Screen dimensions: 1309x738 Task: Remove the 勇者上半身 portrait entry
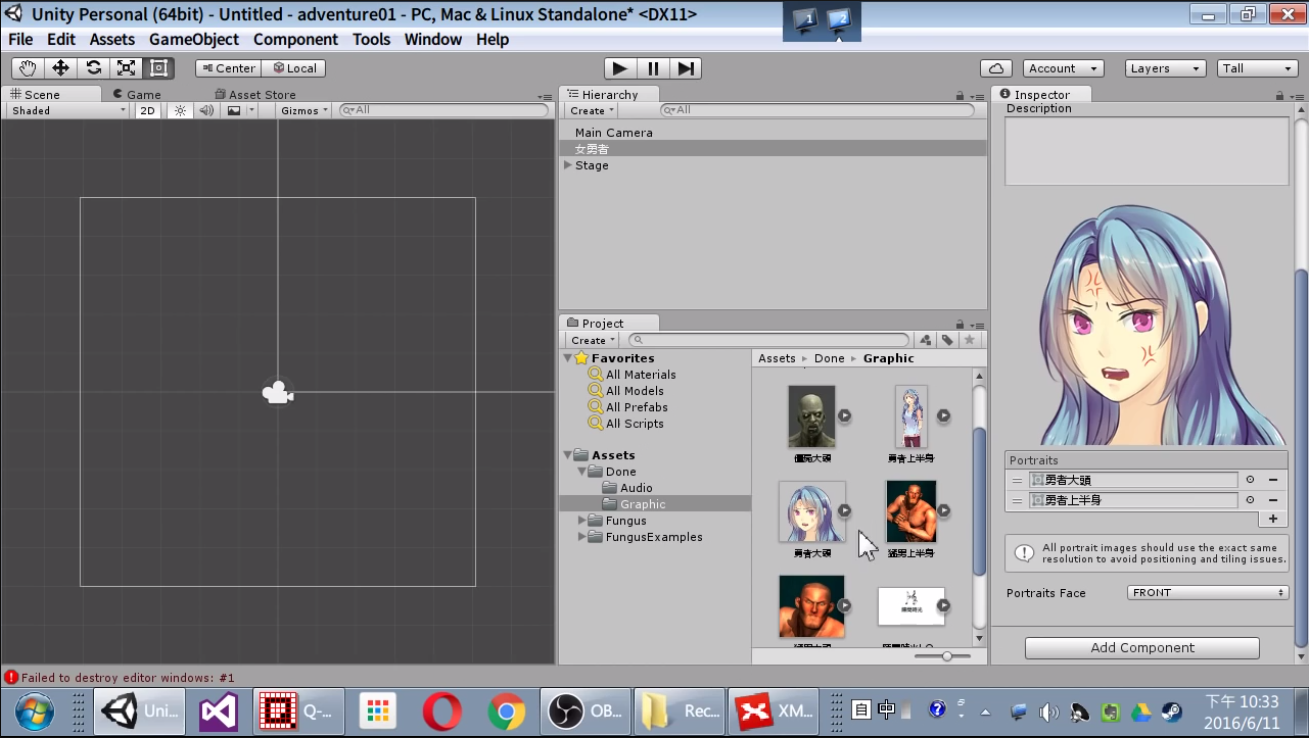pyautogui.click(x=1274, y=500)
